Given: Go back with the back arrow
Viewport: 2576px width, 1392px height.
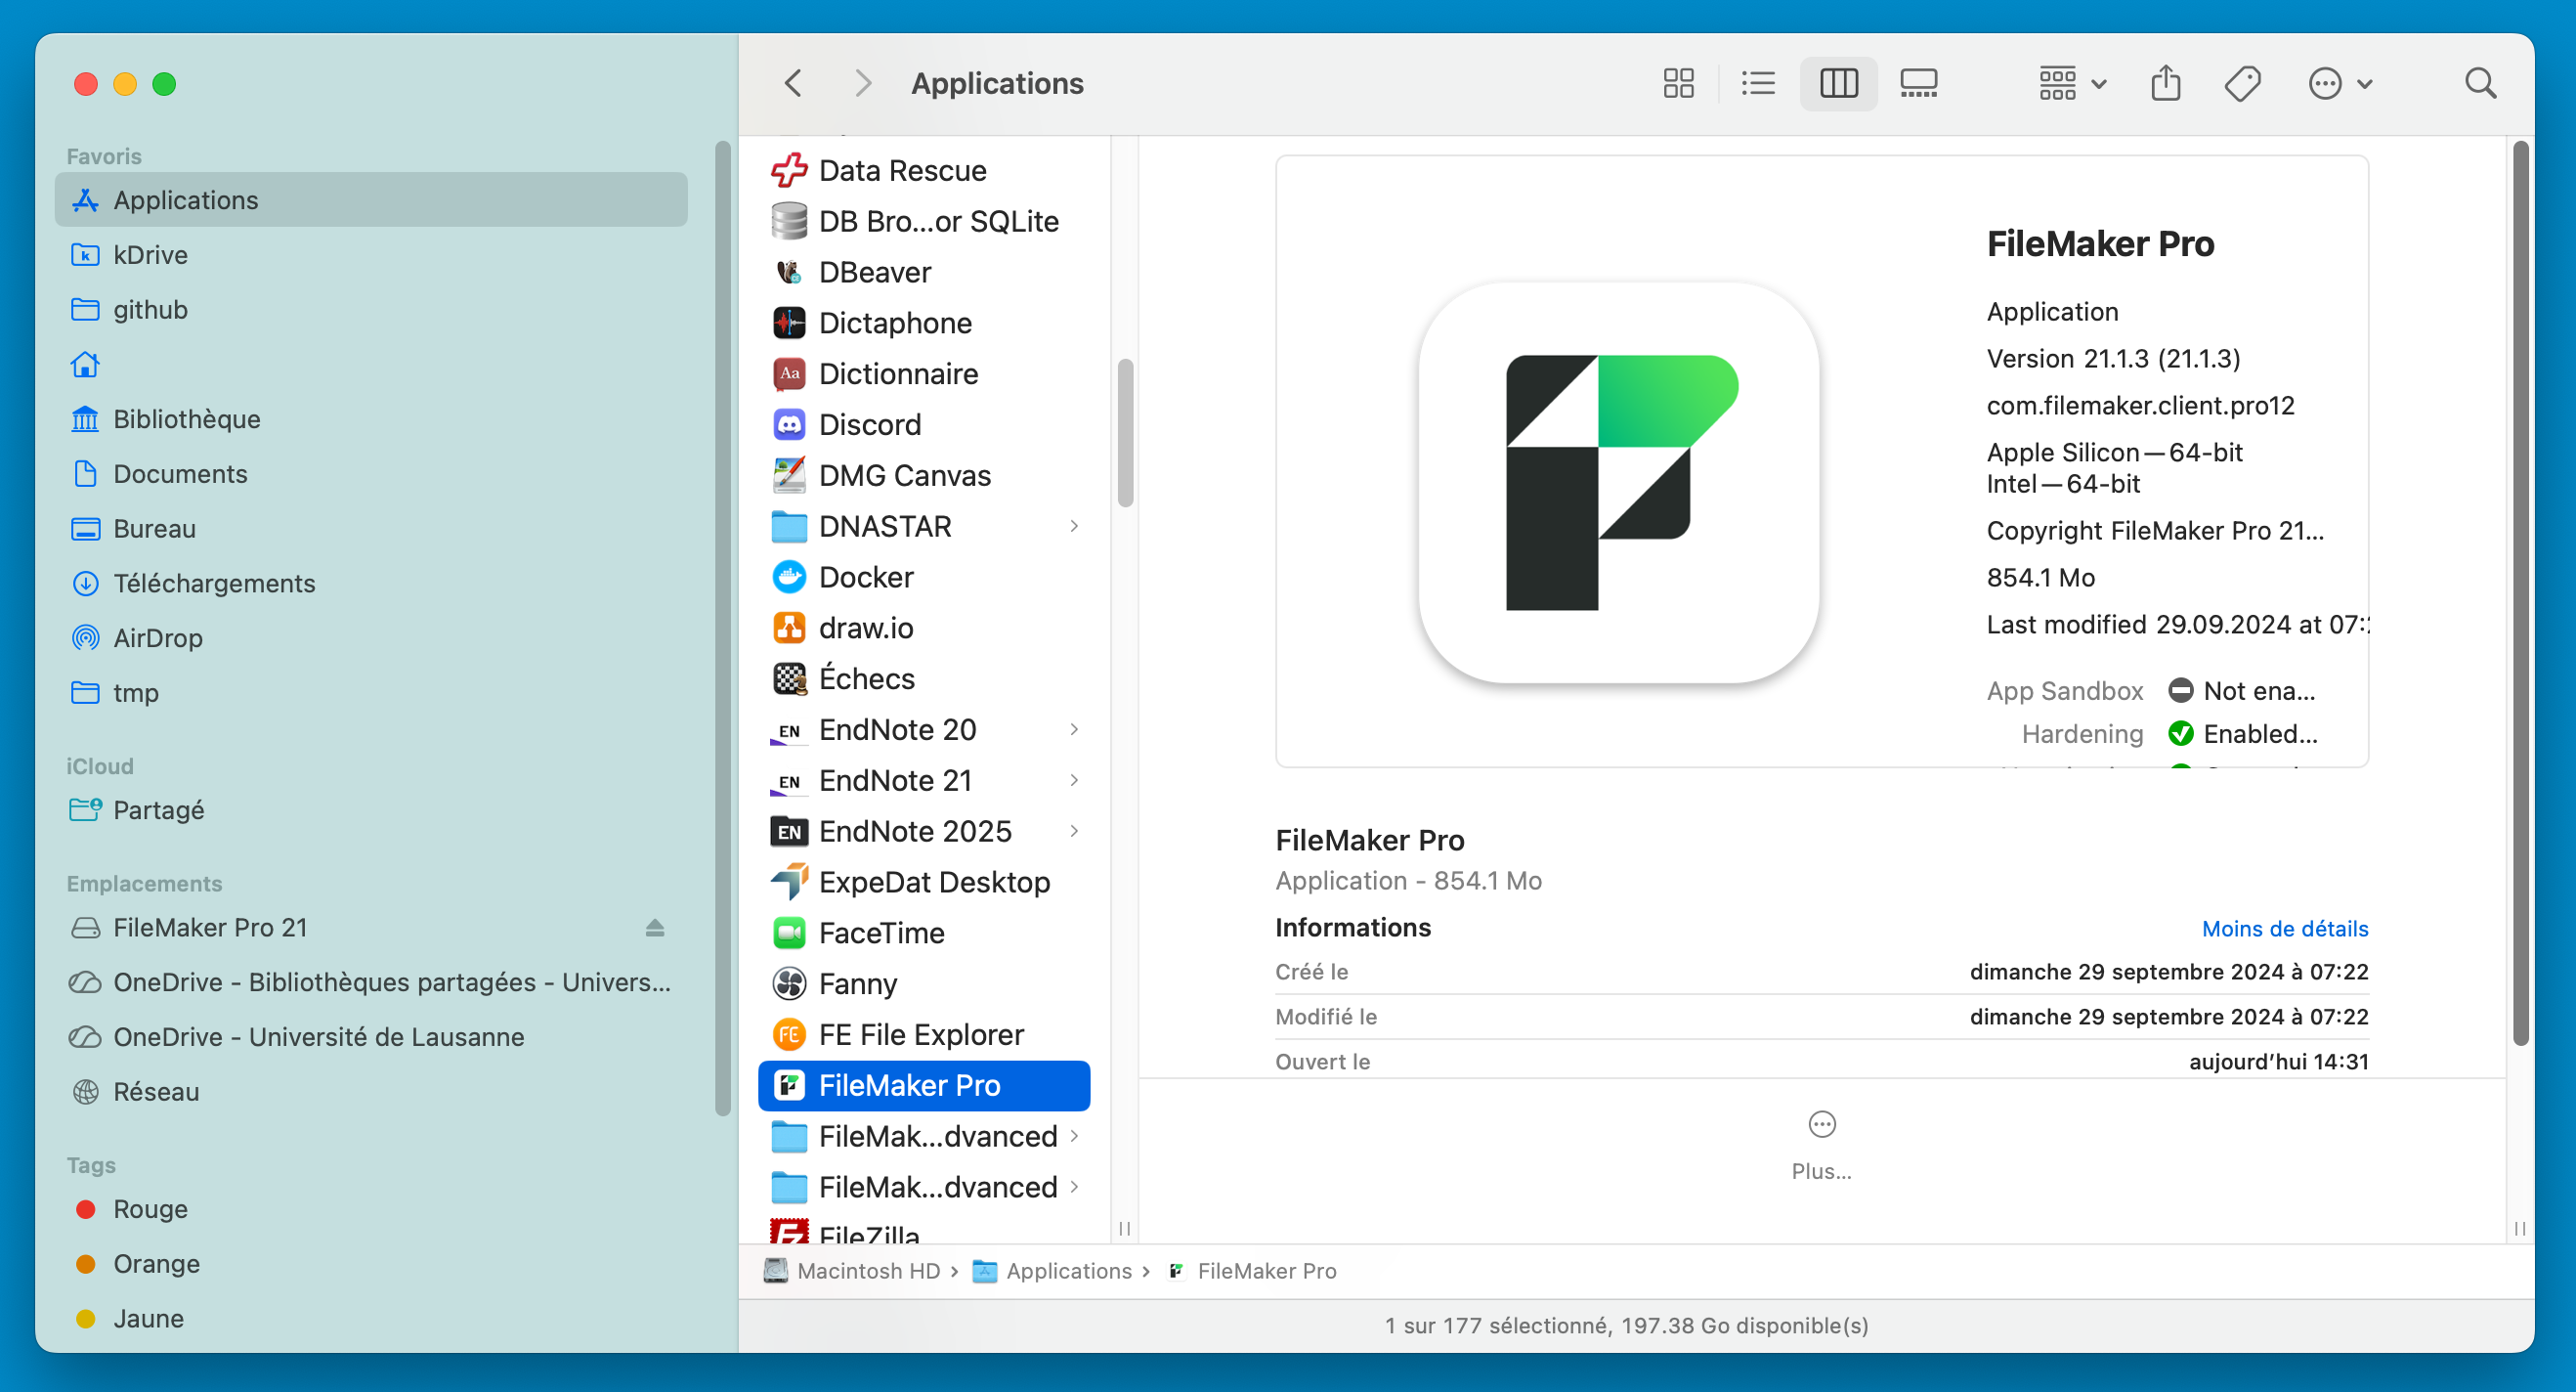Looking at the screenshot, I should tap(794, 83).
